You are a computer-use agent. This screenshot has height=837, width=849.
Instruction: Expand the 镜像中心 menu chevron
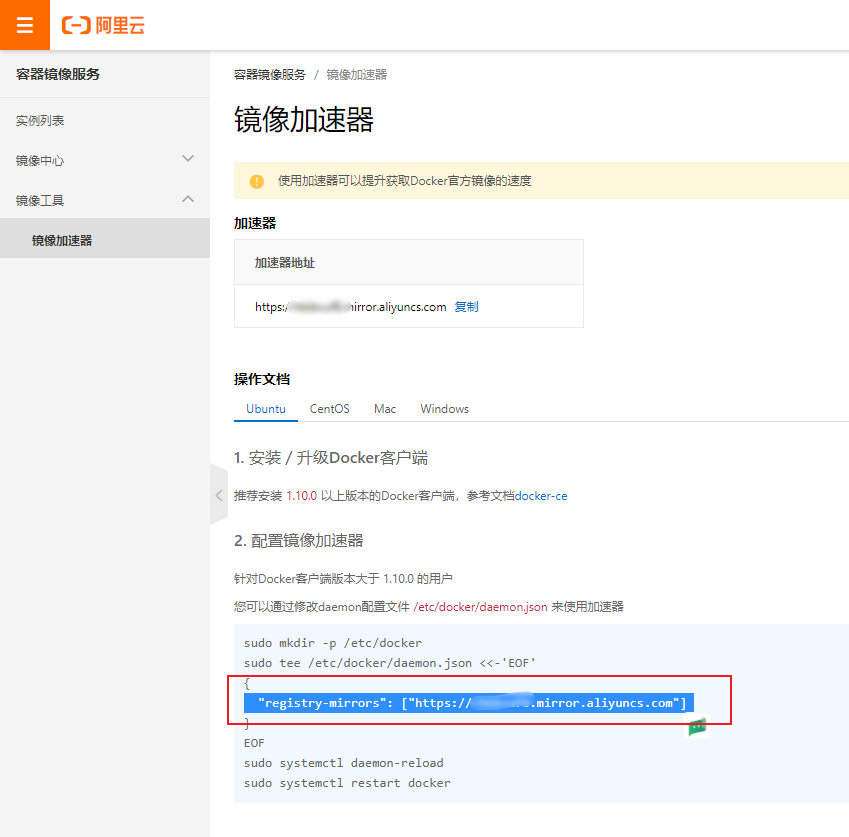coord(188,159)
